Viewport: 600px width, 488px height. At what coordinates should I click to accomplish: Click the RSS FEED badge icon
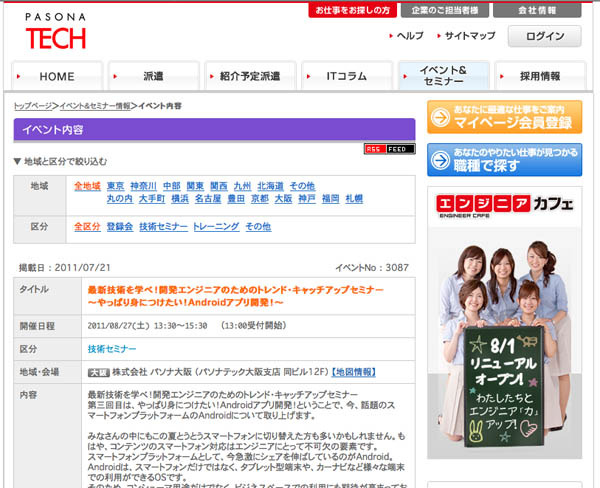pos(389,149)
